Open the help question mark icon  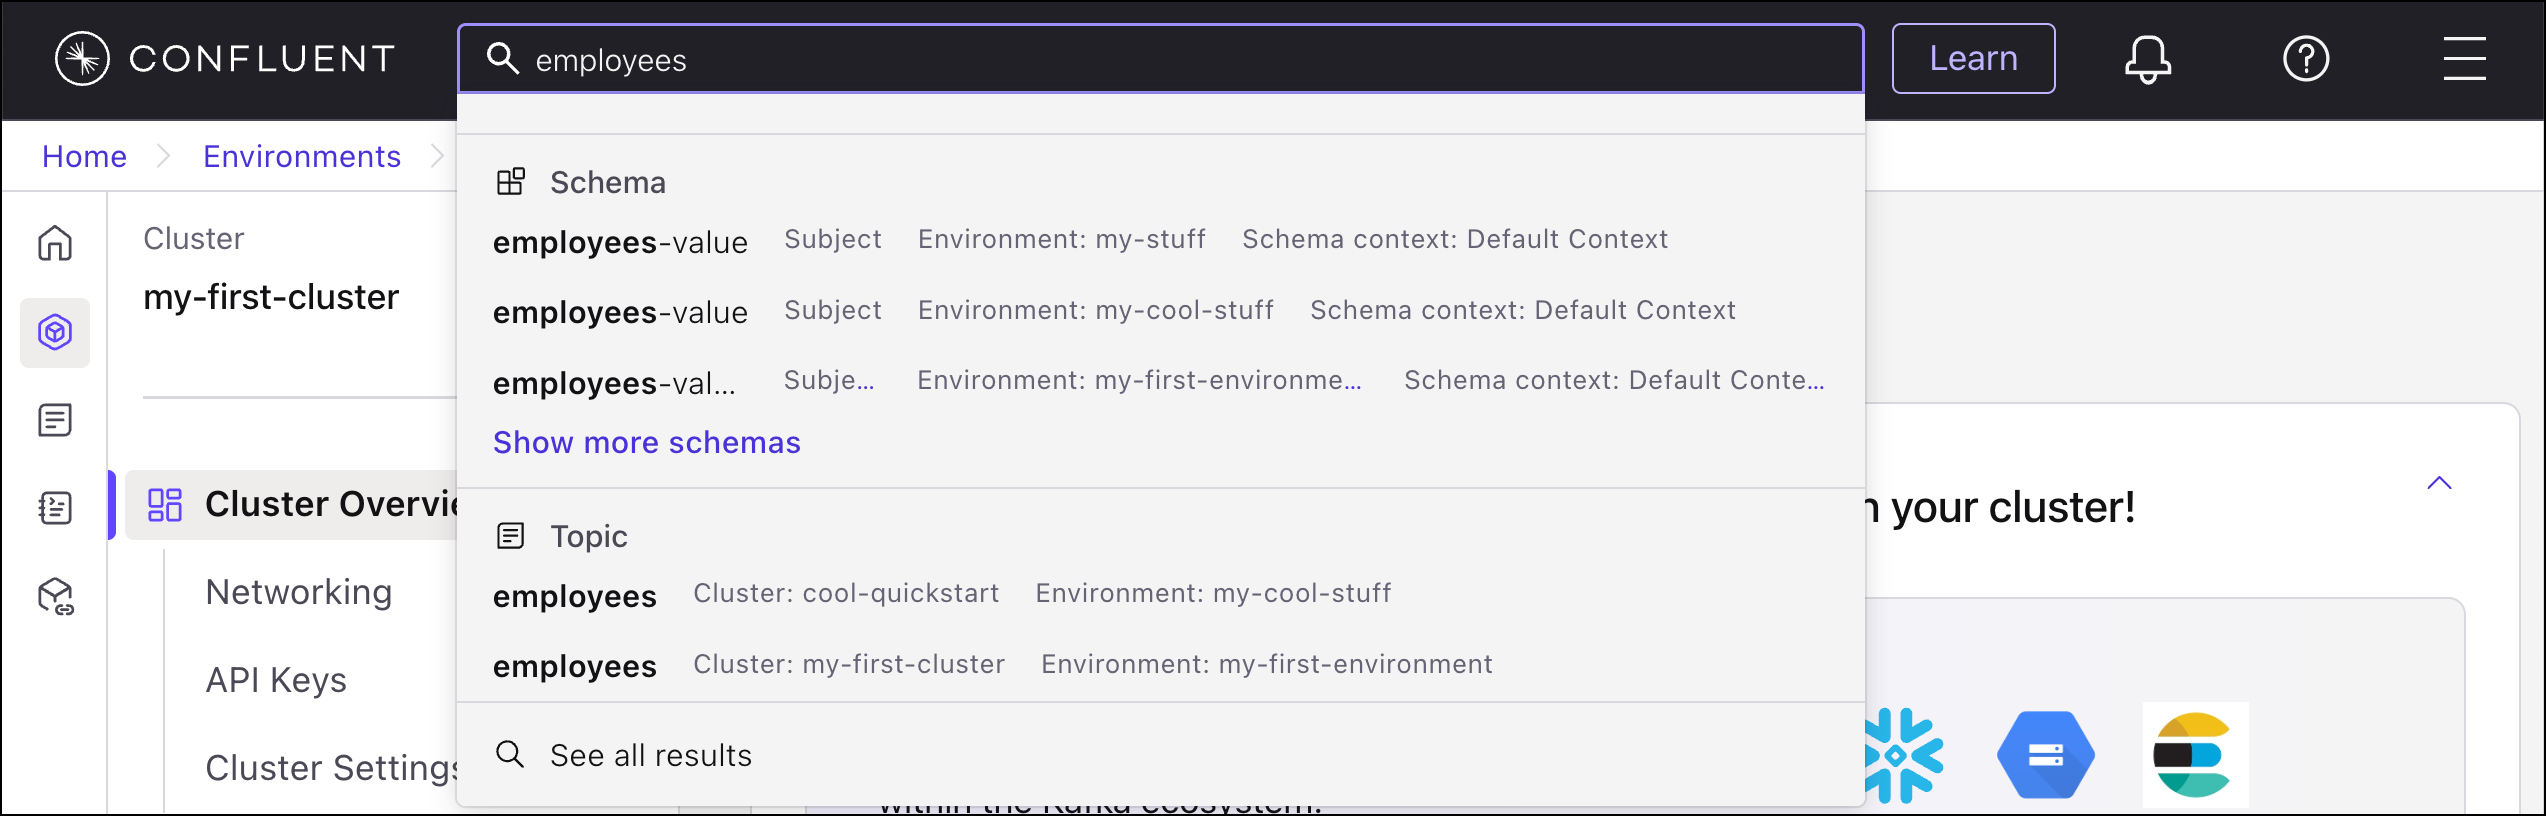point(2306,59)
